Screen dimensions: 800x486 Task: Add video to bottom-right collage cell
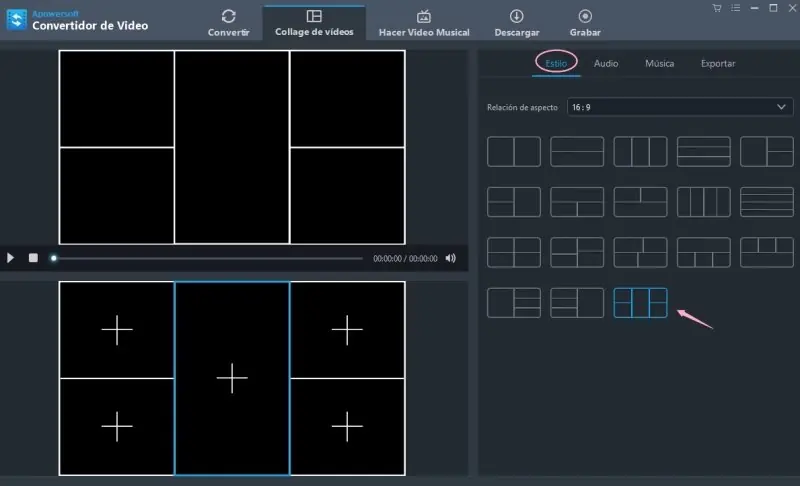tap(347, 426)
